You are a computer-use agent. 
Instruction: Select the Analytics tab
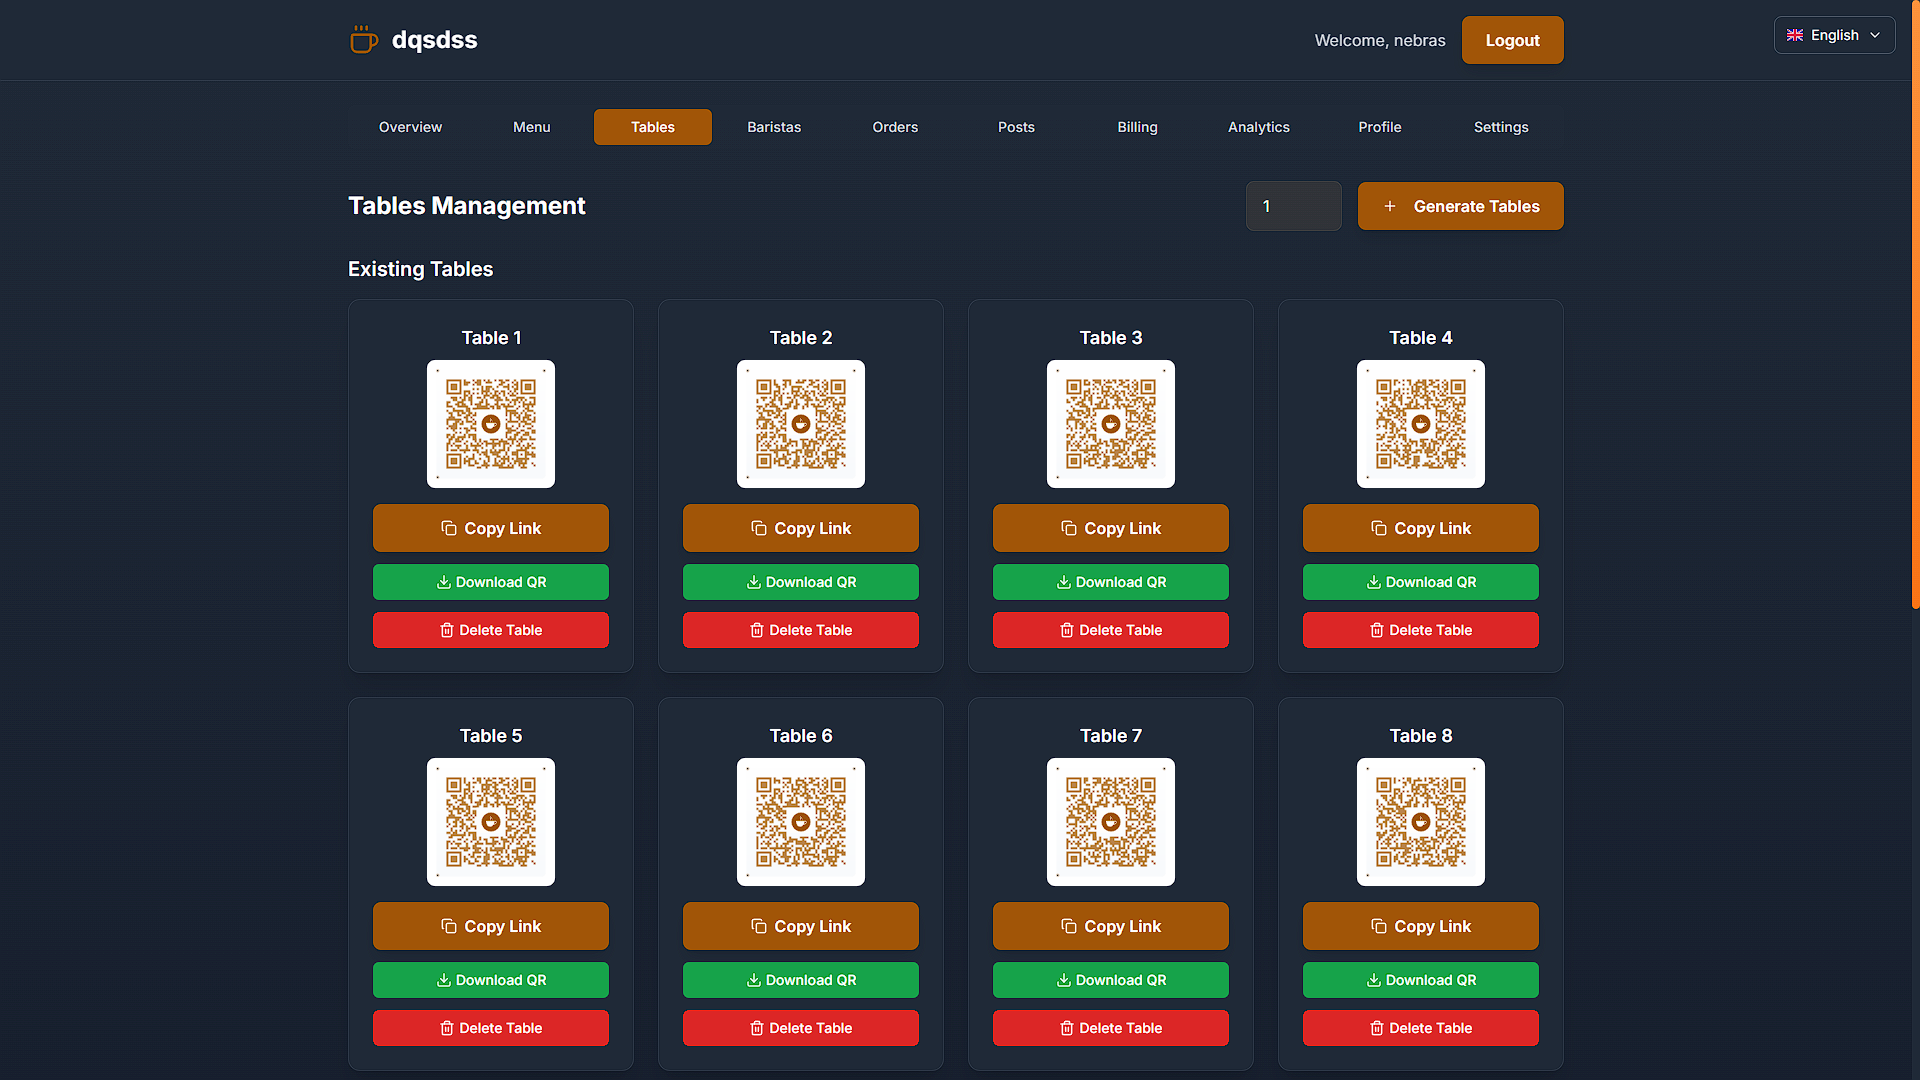coord(1259,127)
